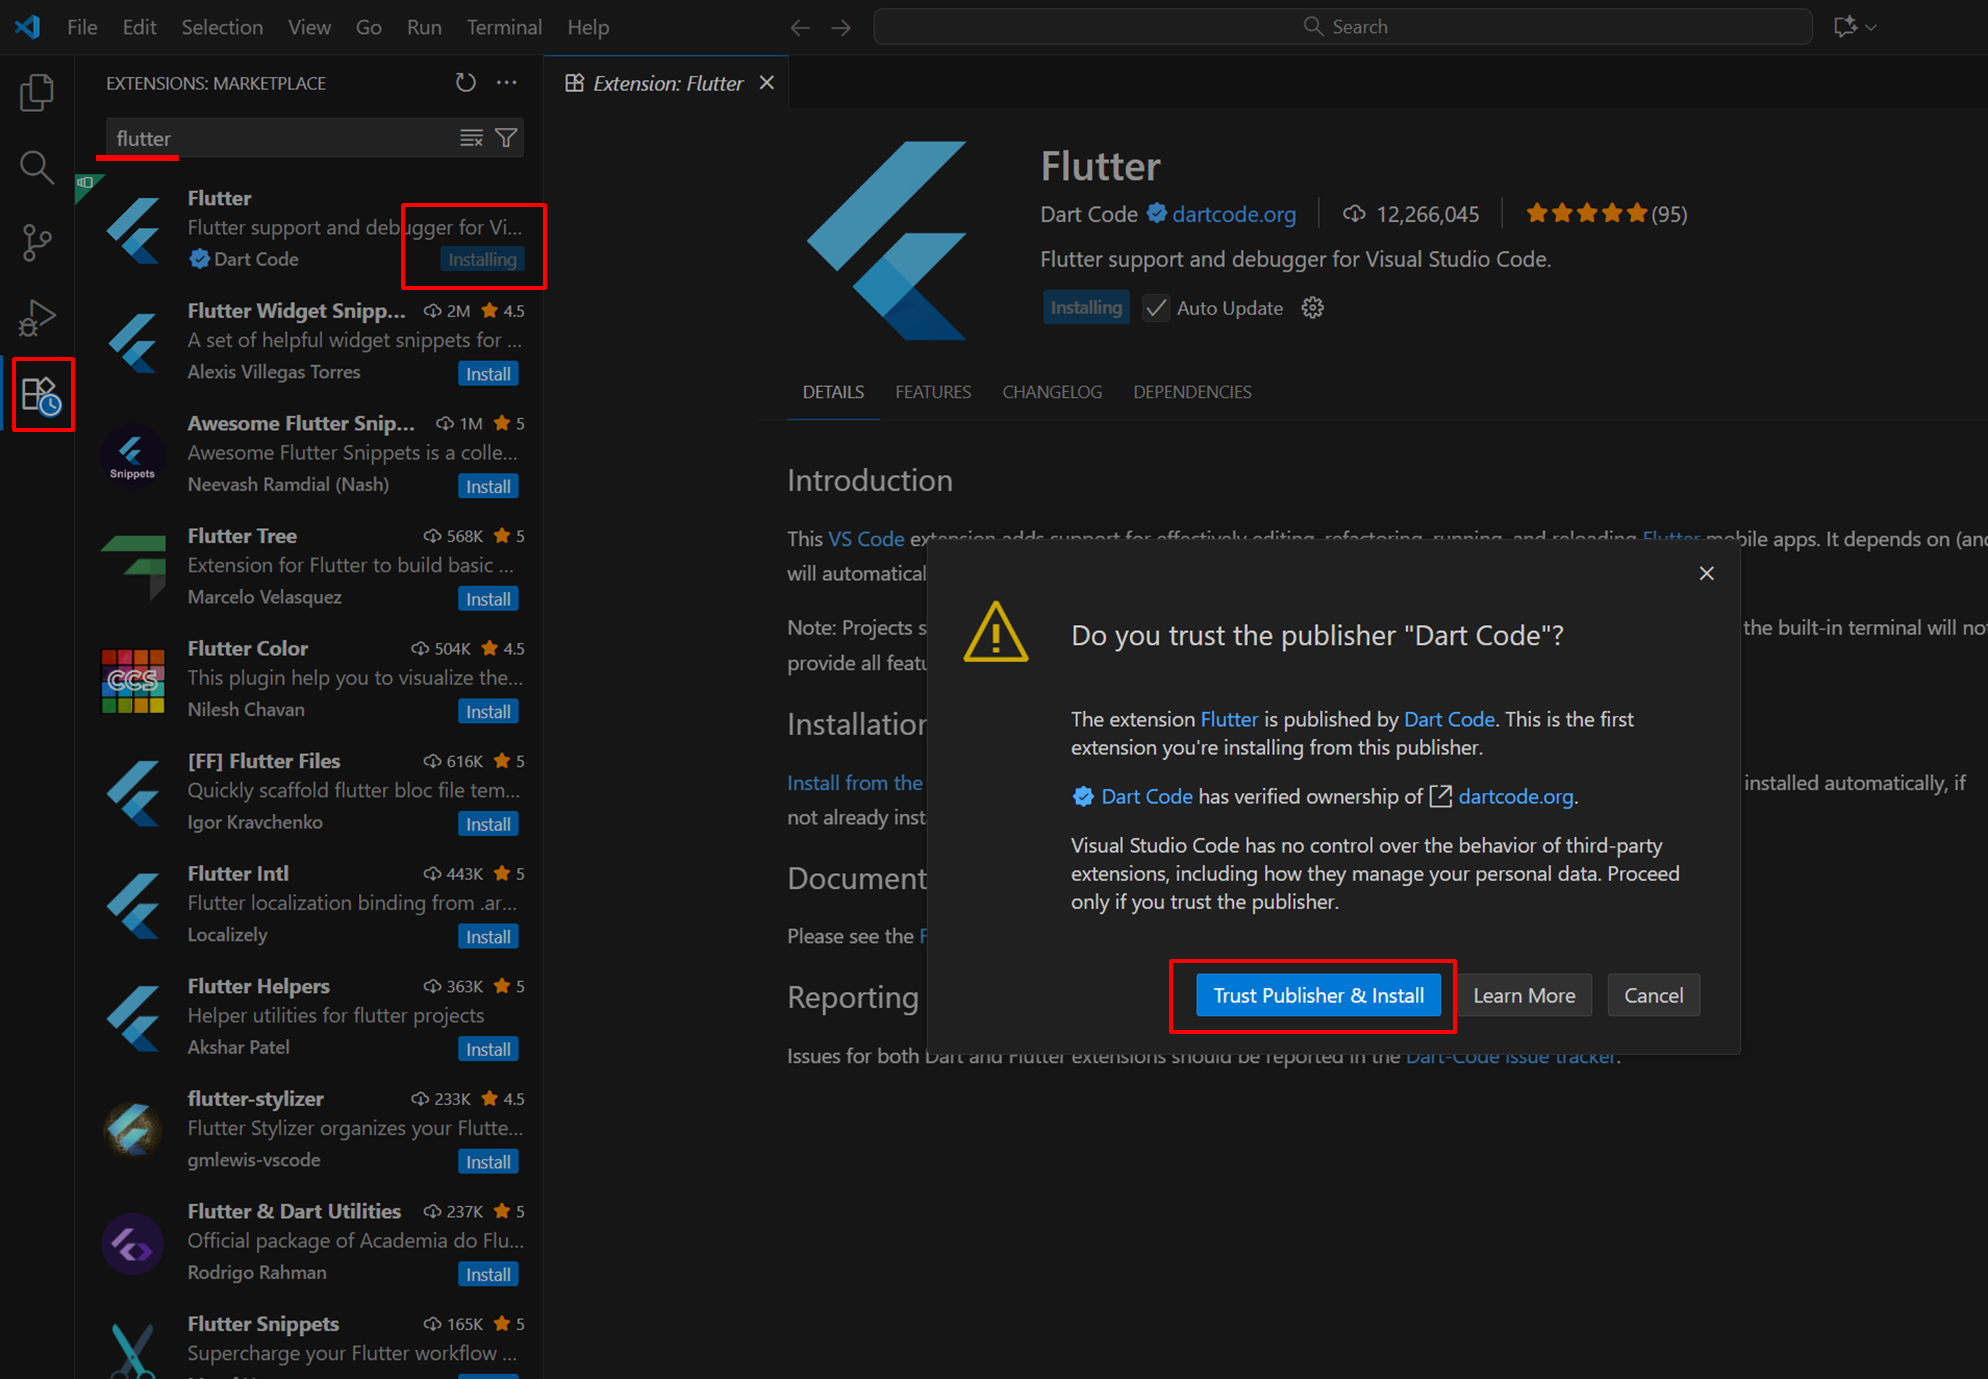Viewport: 1988px width, 1379px height.
Task: Open the Run and Debug view icon
Action: 37,318
